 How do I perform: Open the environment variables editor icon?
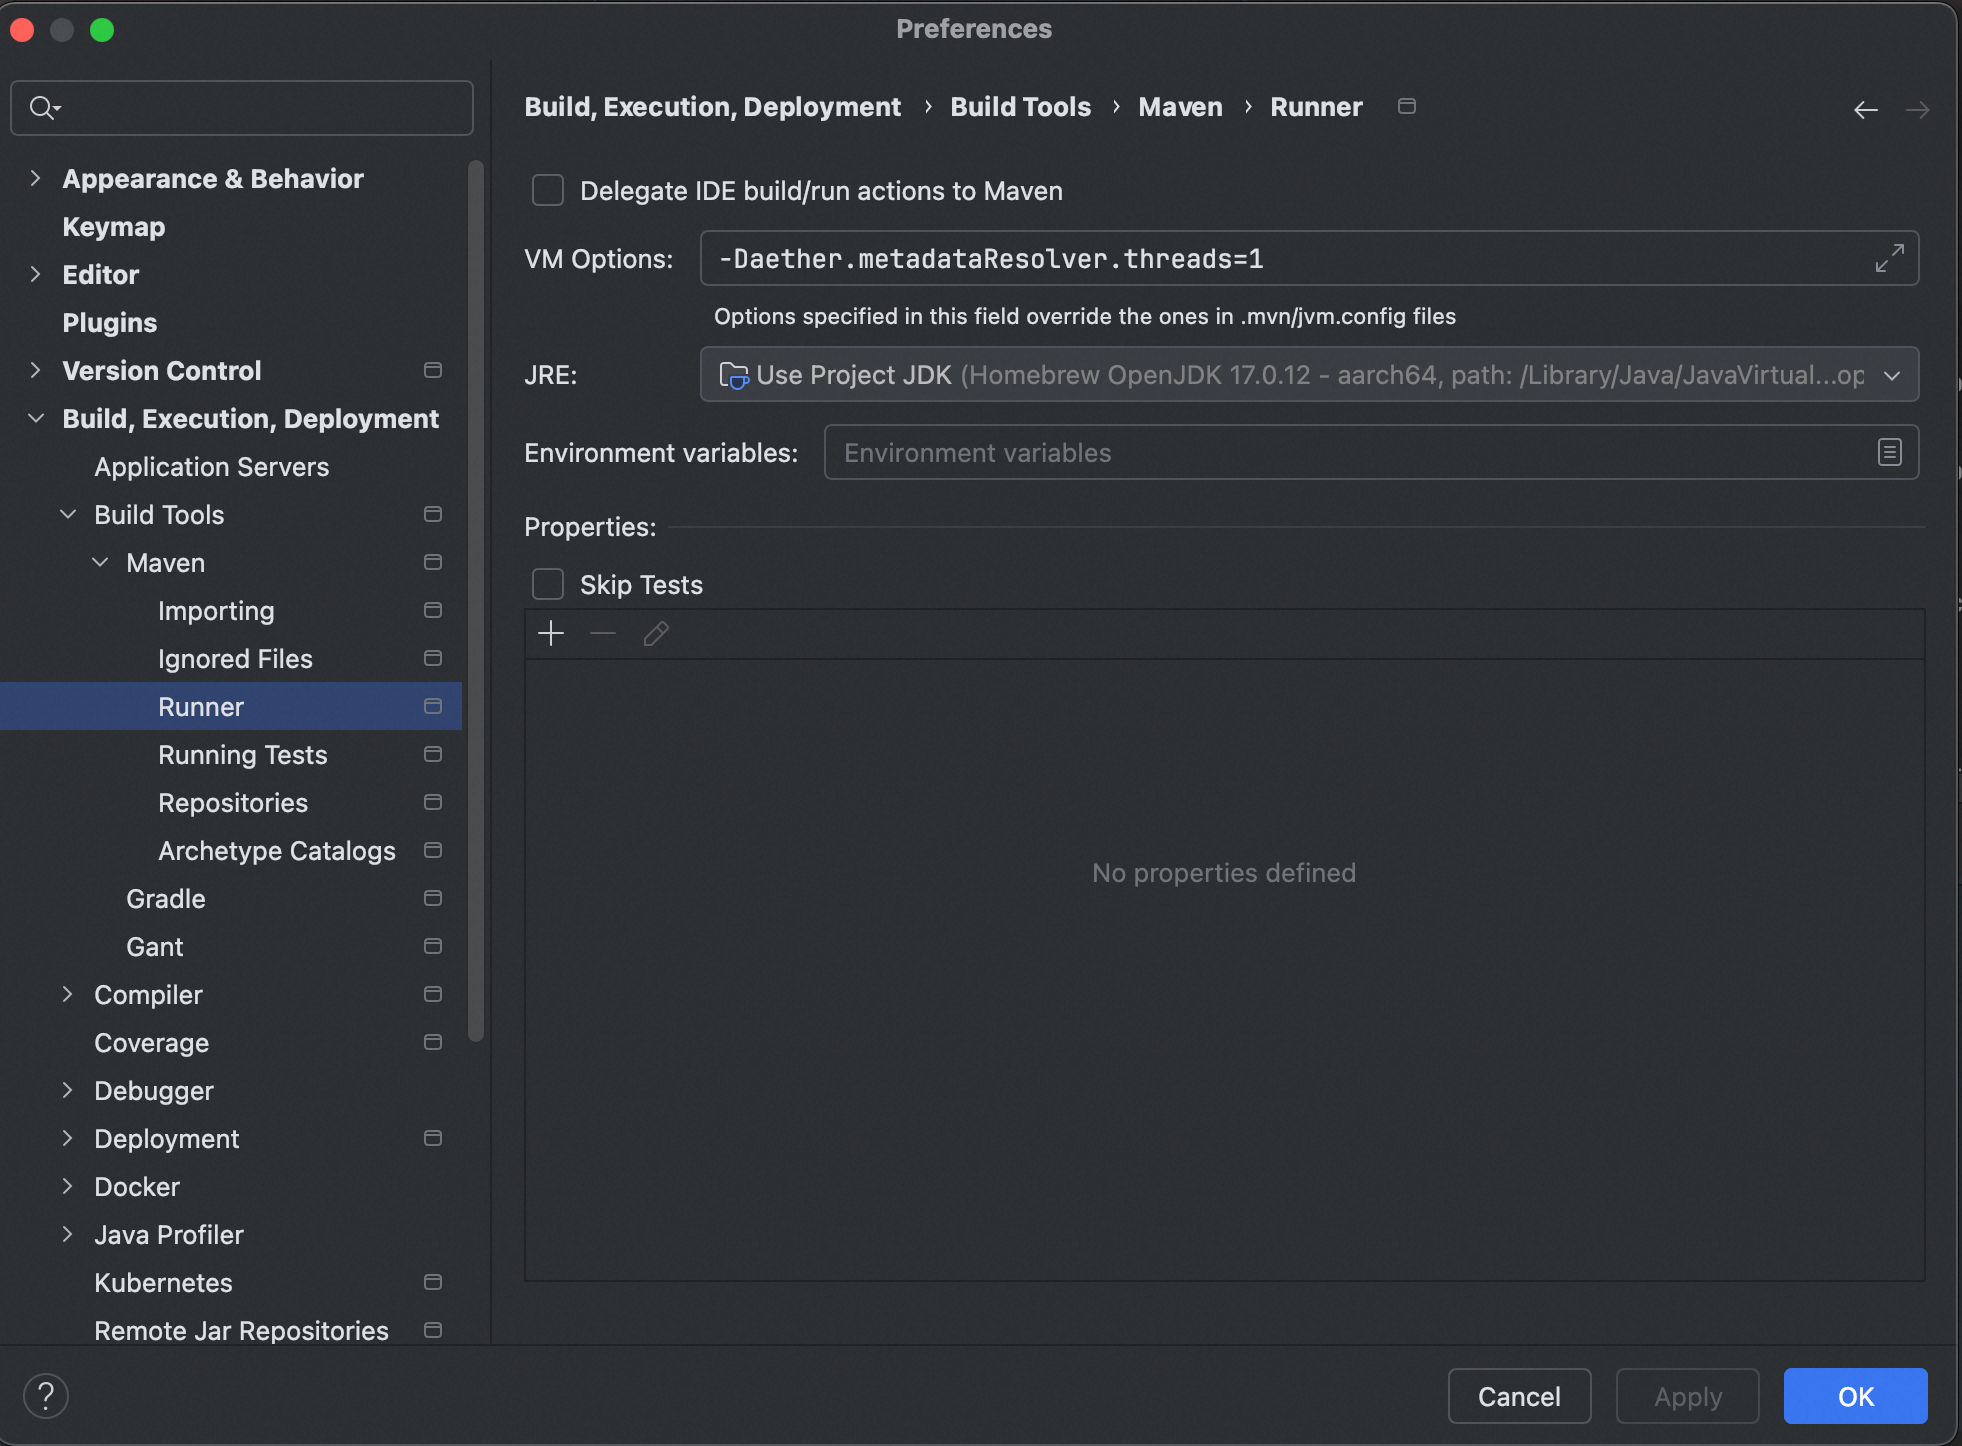[1889, 453]
